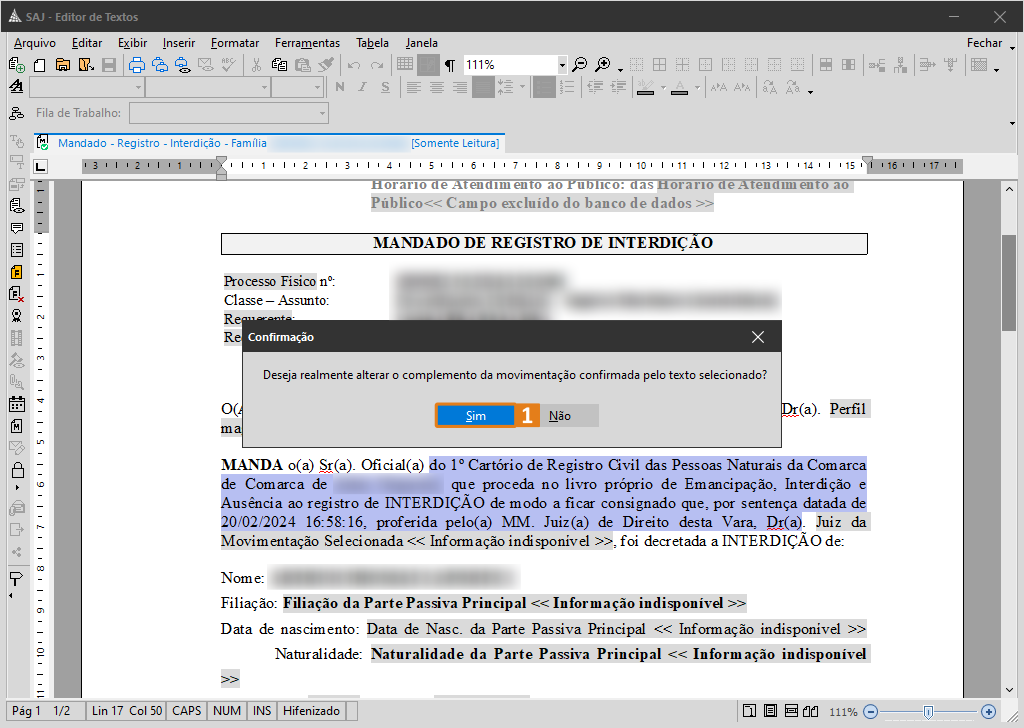Click the blue print icon
Image resolution: width=1024 pixels, height=728 pixels.
click(x=136, y=65)
